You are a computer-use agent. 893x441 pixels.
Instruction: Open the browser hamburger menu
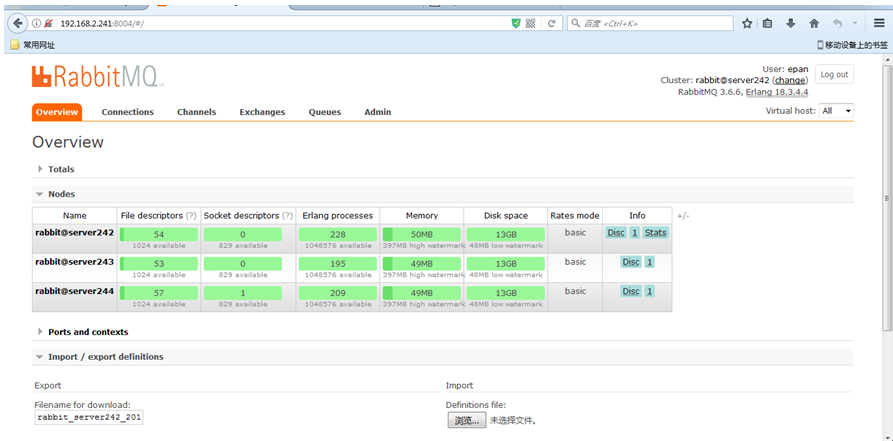coord(879,23)
